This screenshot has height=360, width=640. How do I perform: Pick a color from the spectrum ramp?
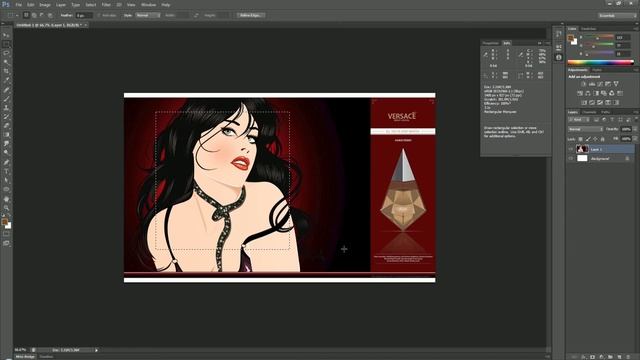[x=600, y=62]
